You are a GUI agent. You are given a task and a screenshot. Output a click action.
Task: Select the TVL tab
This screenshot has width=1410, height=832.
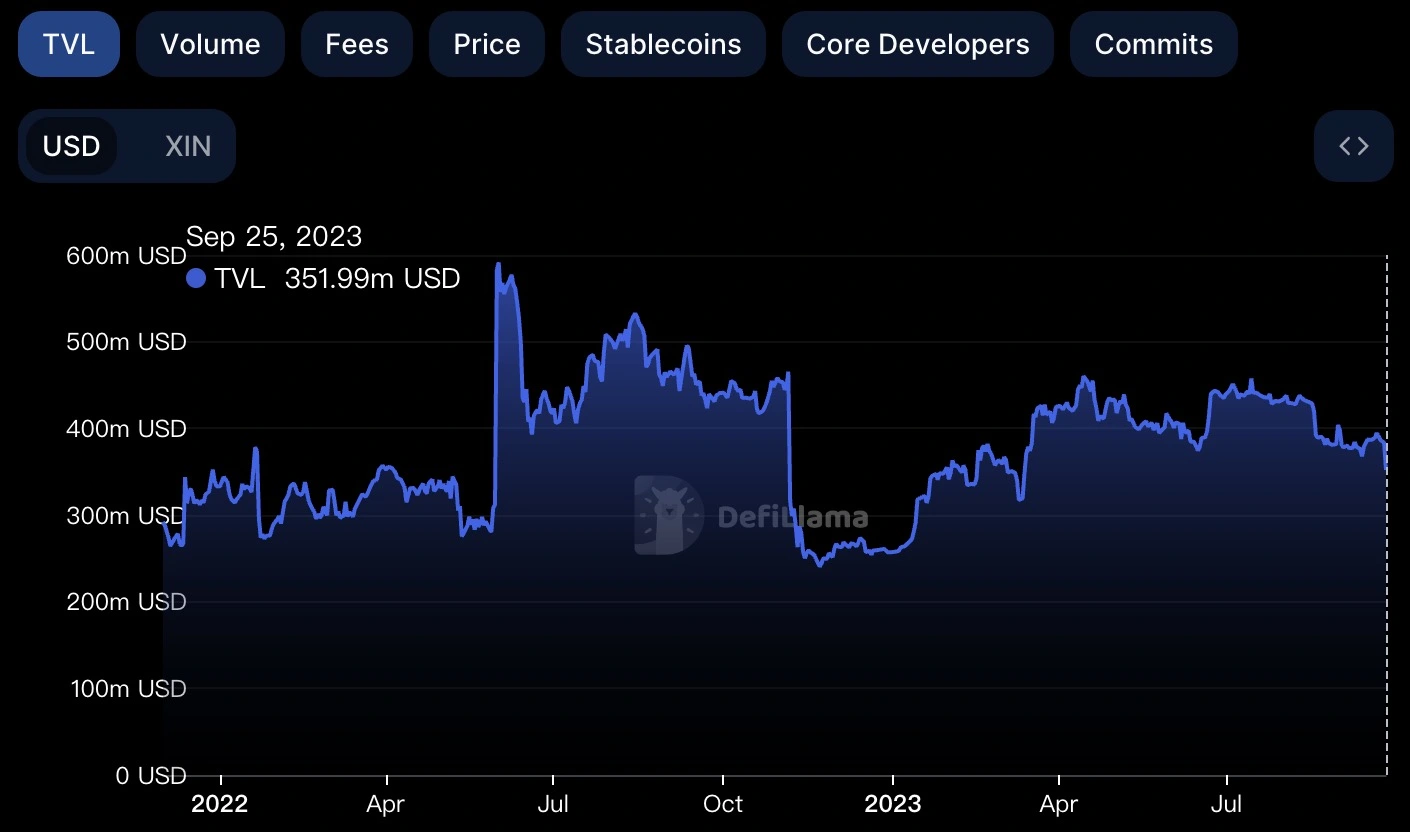click(69, 44)
